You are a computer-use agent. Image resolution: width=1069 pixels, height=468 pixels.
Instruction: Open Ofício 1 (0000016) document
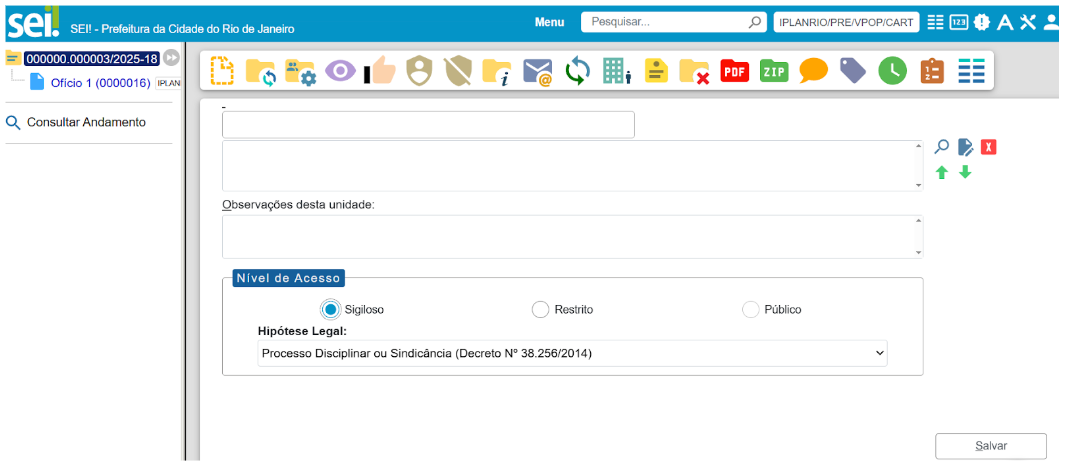pos(100,83)
